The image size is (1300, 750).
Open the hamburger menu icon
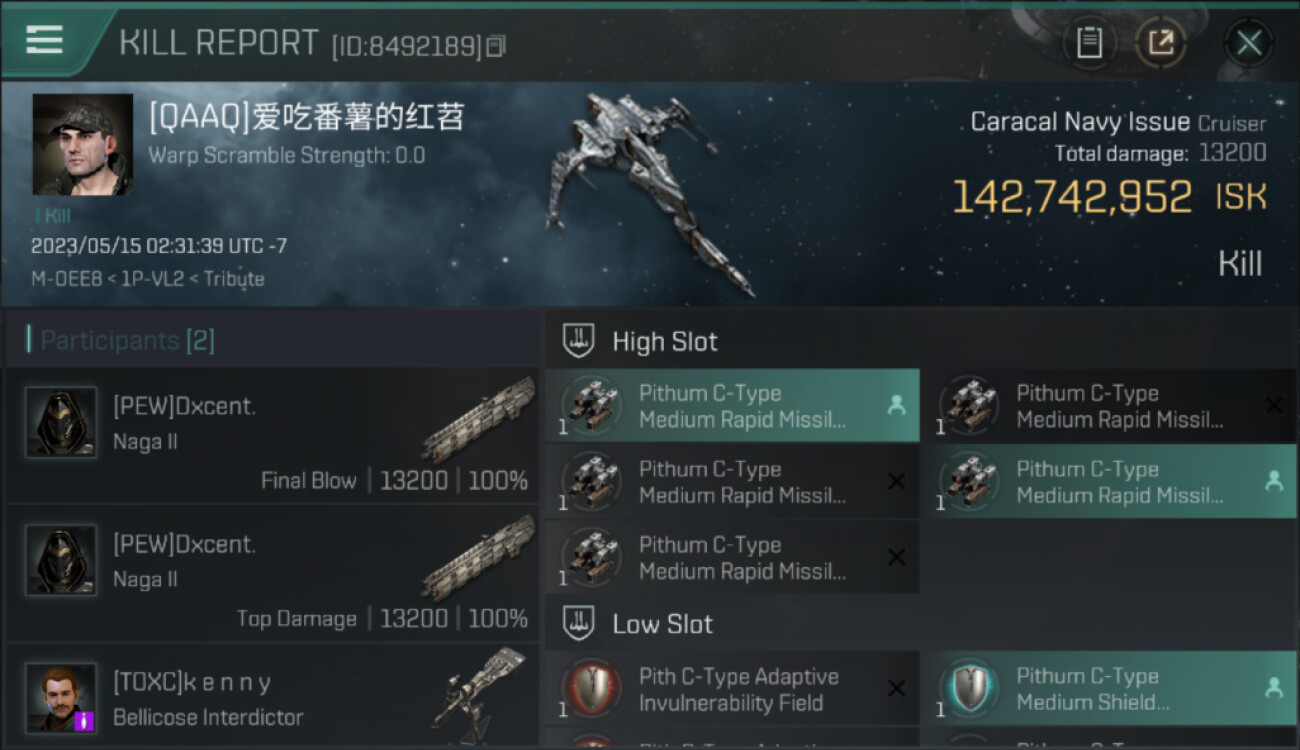pos(44,40)
